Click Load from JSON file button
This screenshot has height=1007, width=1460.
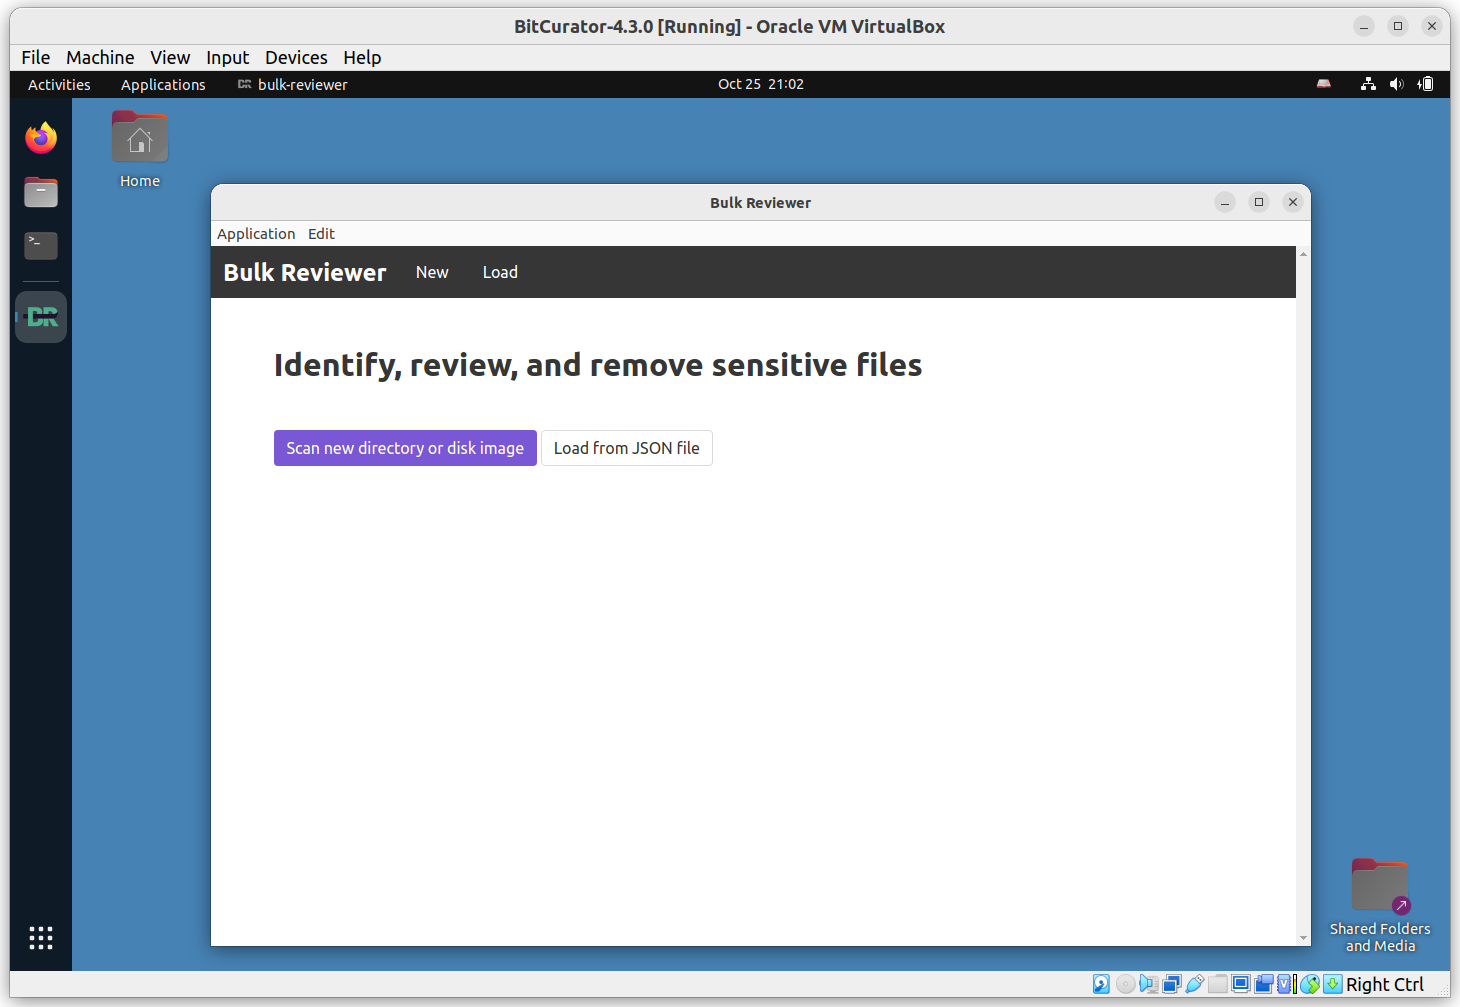tap(627, 448)
